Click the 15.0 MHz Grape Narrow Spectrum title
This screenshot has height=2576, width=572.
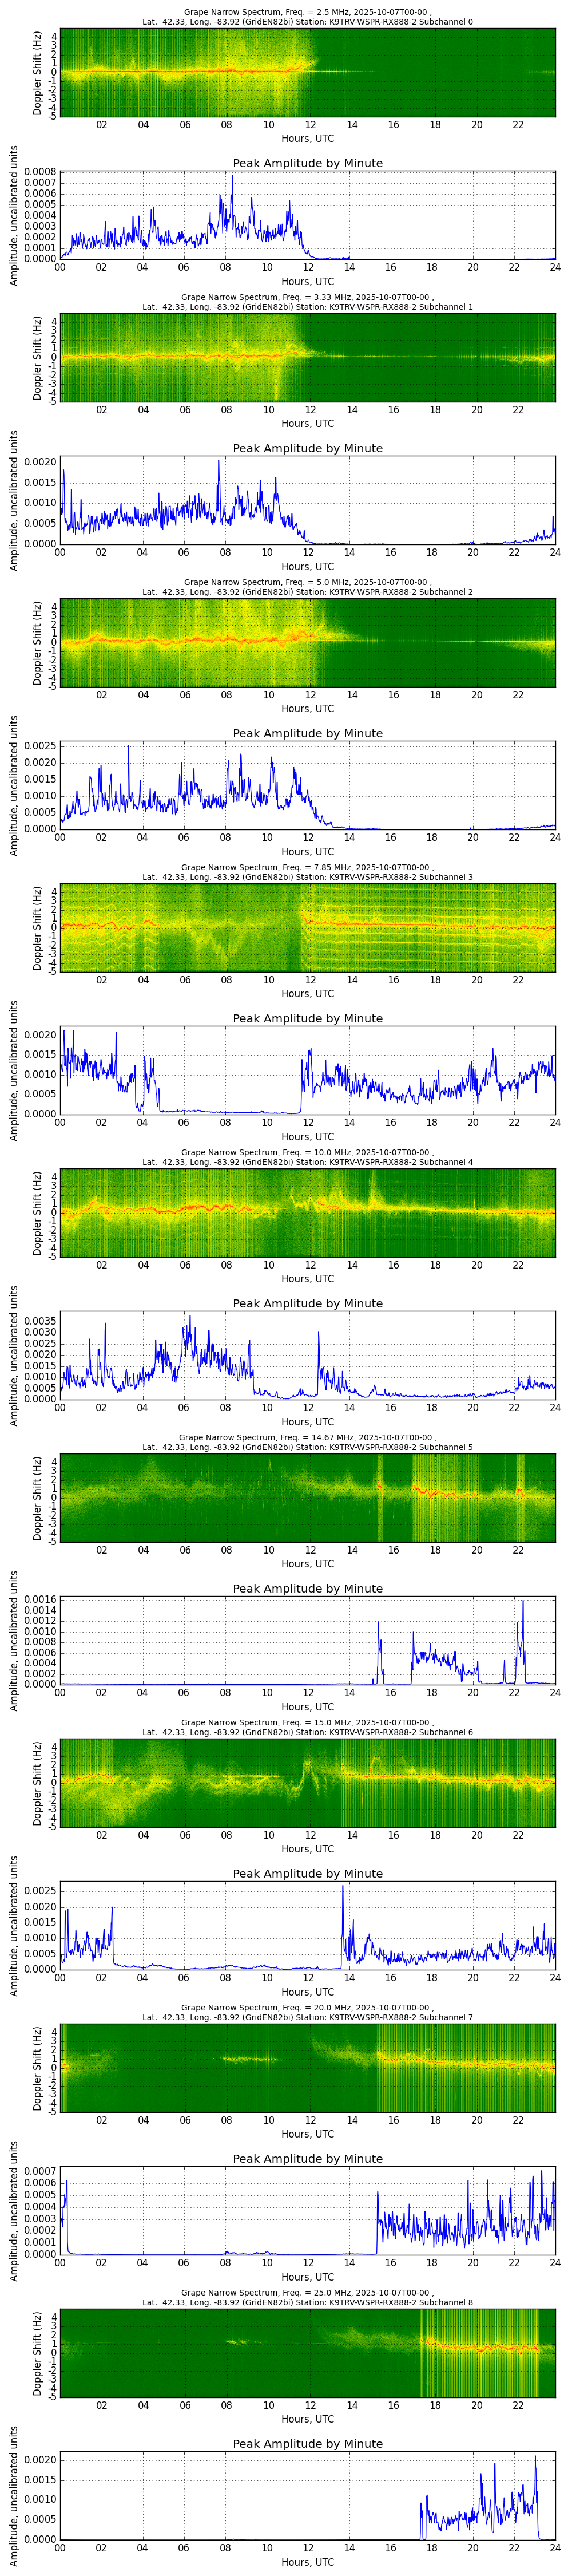[x=308, y=1726]
